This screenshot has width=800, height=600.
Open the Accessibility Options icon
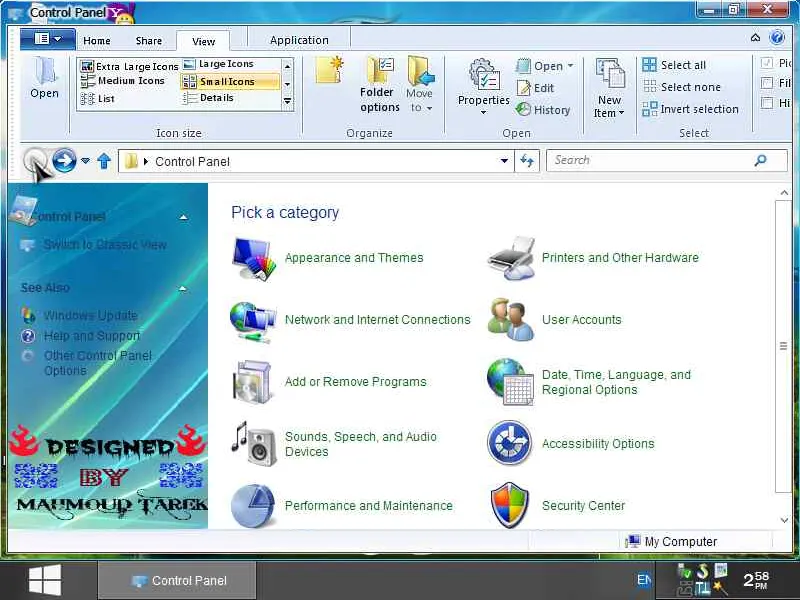tap(509, 443)
